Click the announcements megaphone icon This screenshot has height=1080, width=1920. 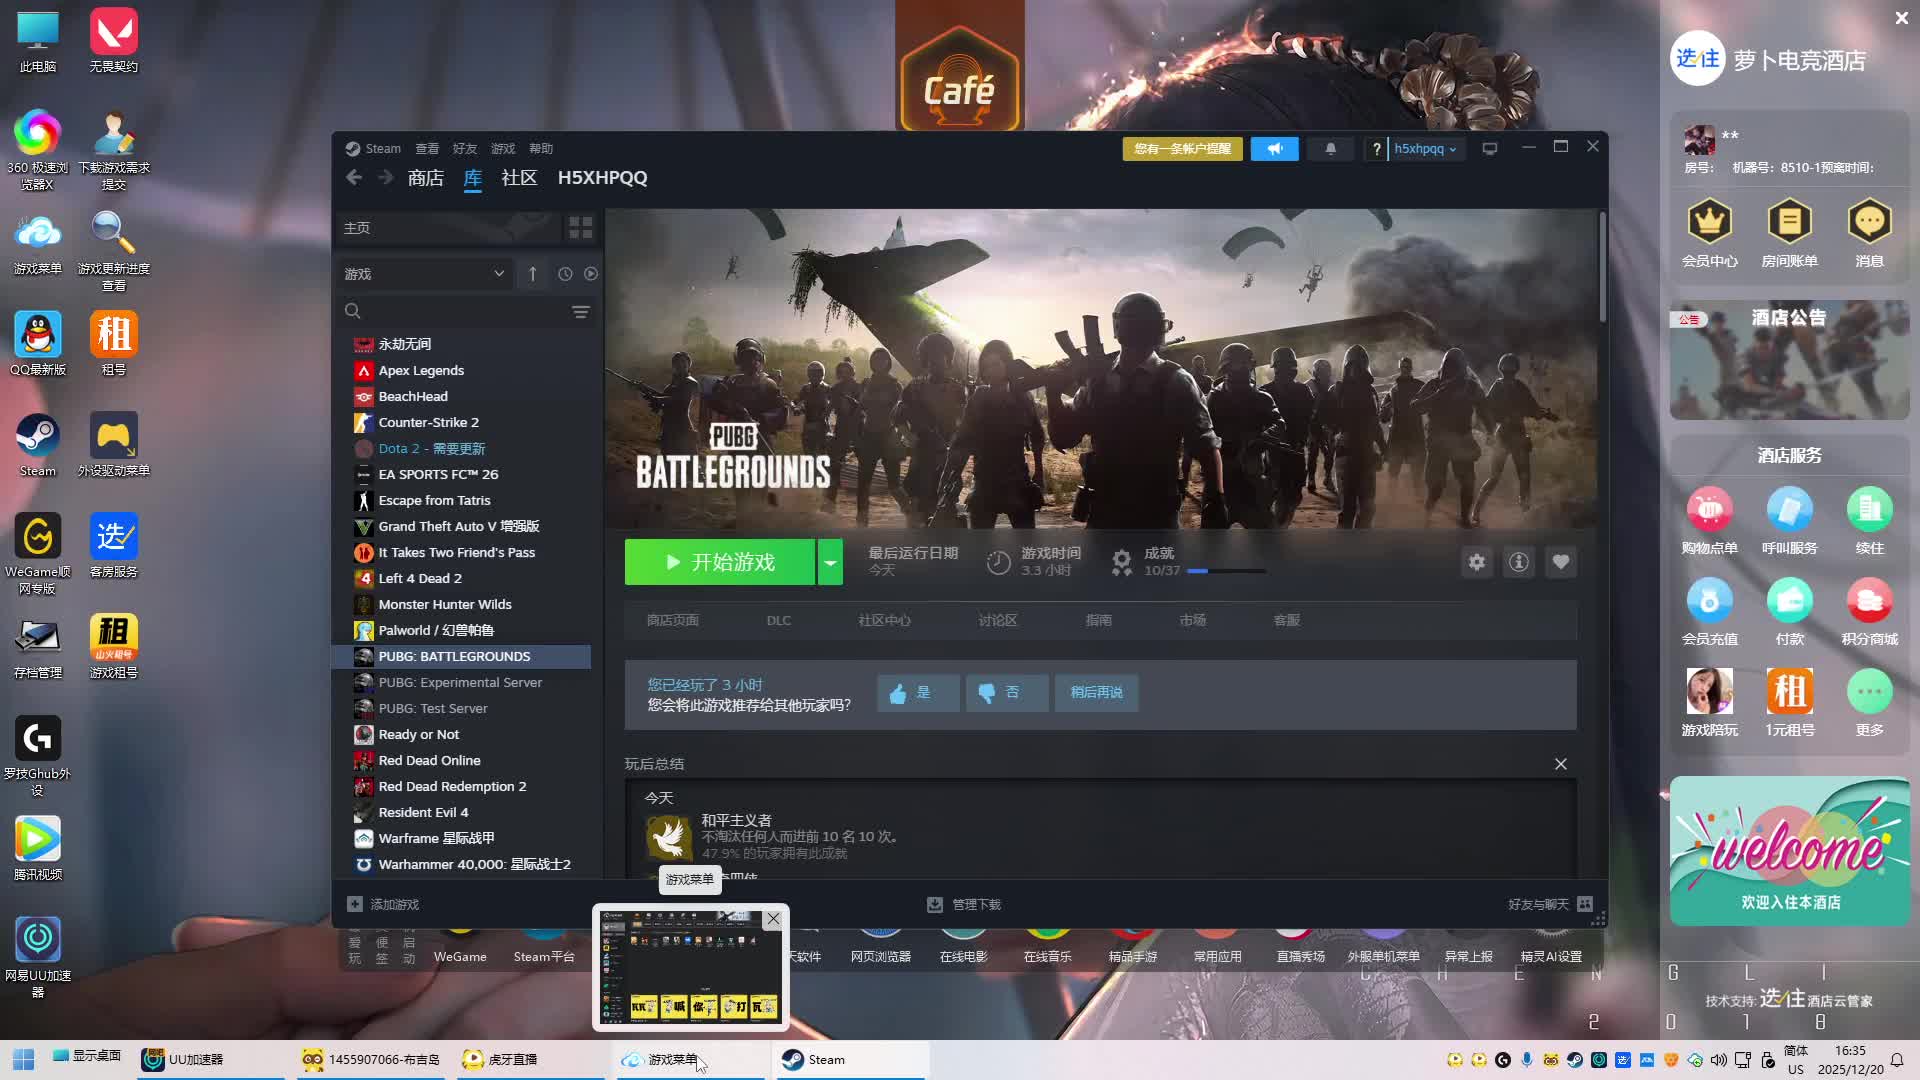point(1274,149)
